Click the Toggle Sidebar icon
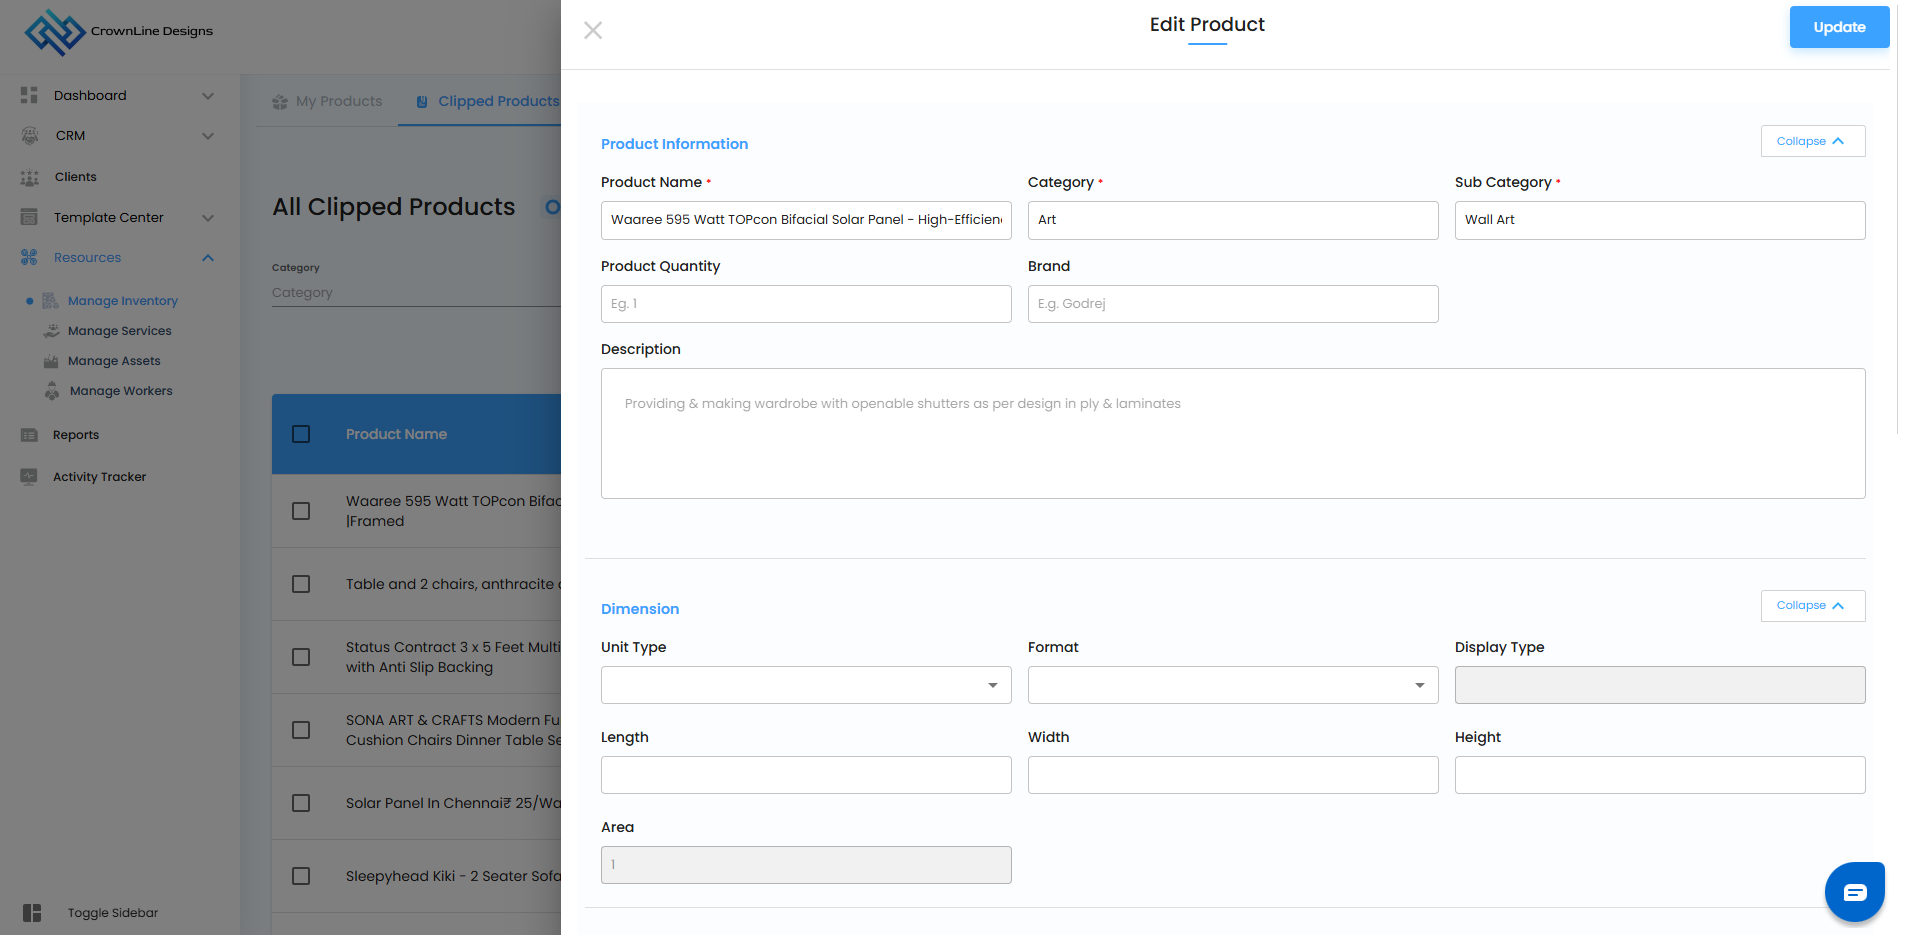1911x935 pixels. point(32,913)
